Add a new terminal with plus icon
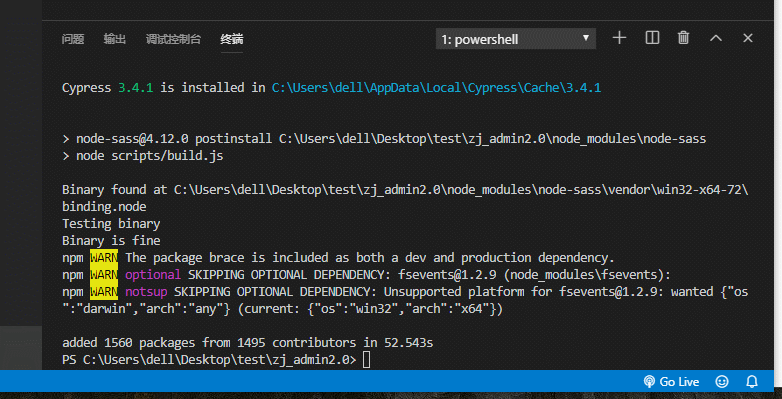The height and width of the screenshot is (399, 782). click(x=619, y=38)
